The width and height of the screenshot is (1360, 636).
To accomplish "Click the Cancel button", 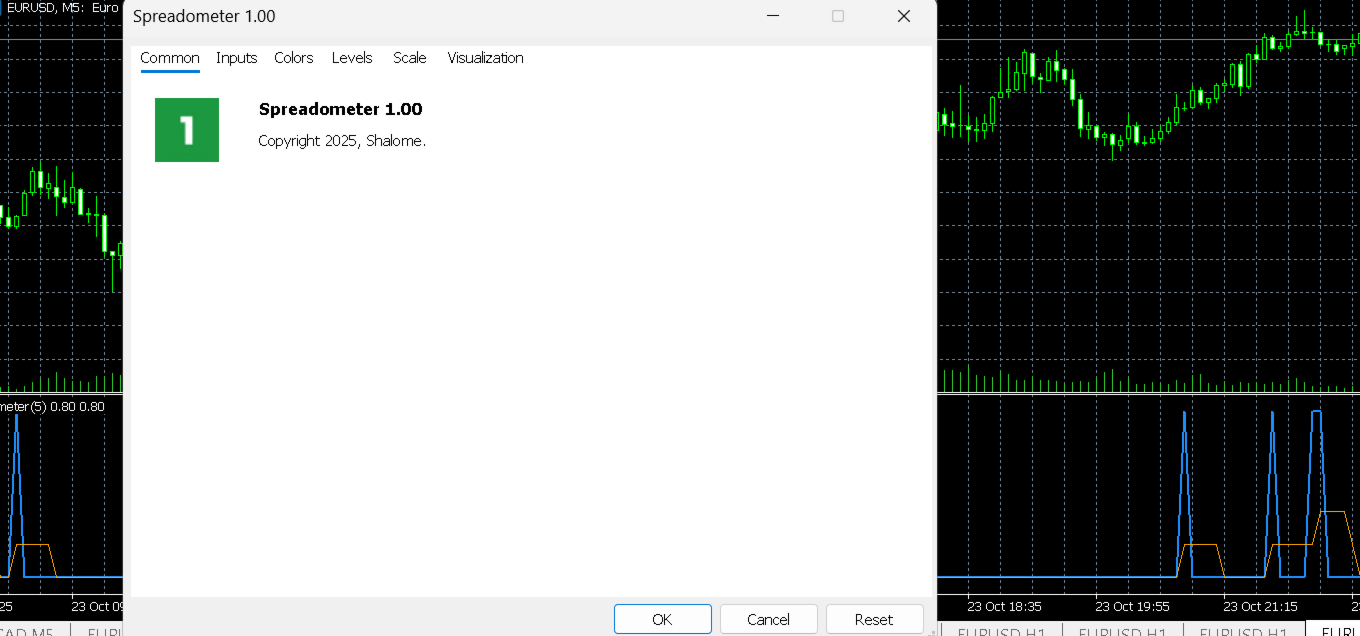I will [x=768, y=619].
